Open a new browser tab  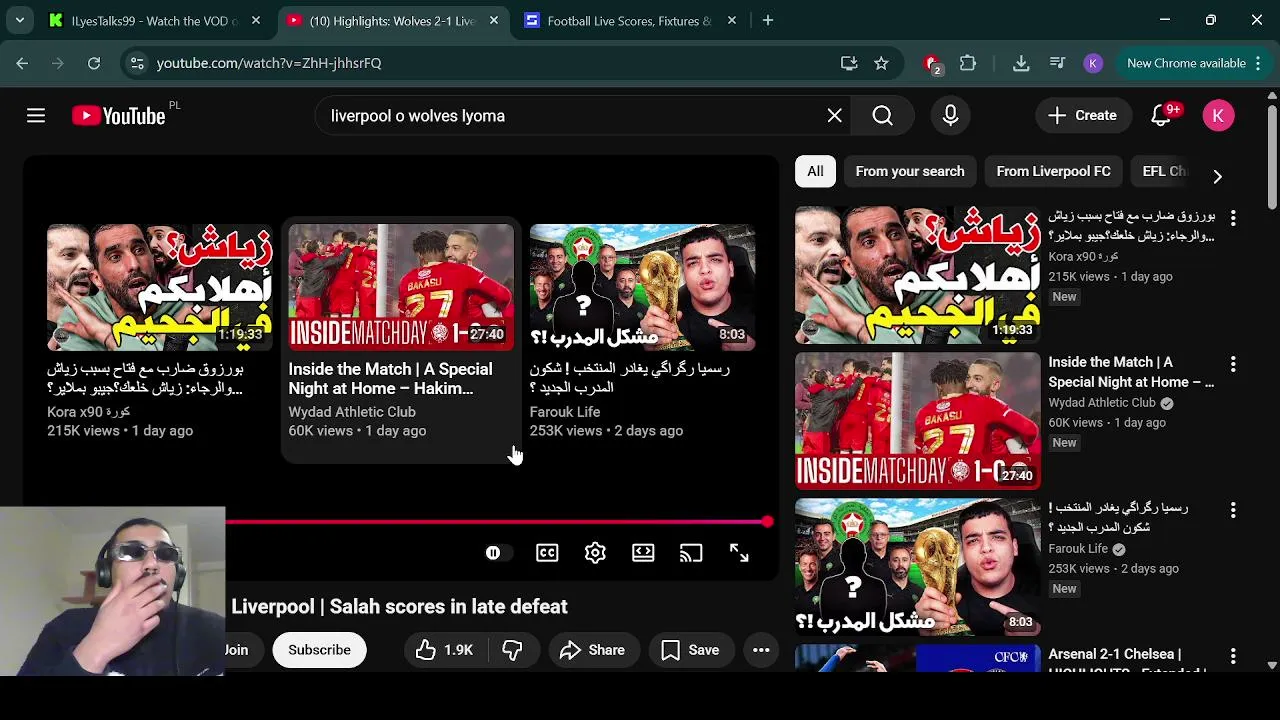click(768, 20)
